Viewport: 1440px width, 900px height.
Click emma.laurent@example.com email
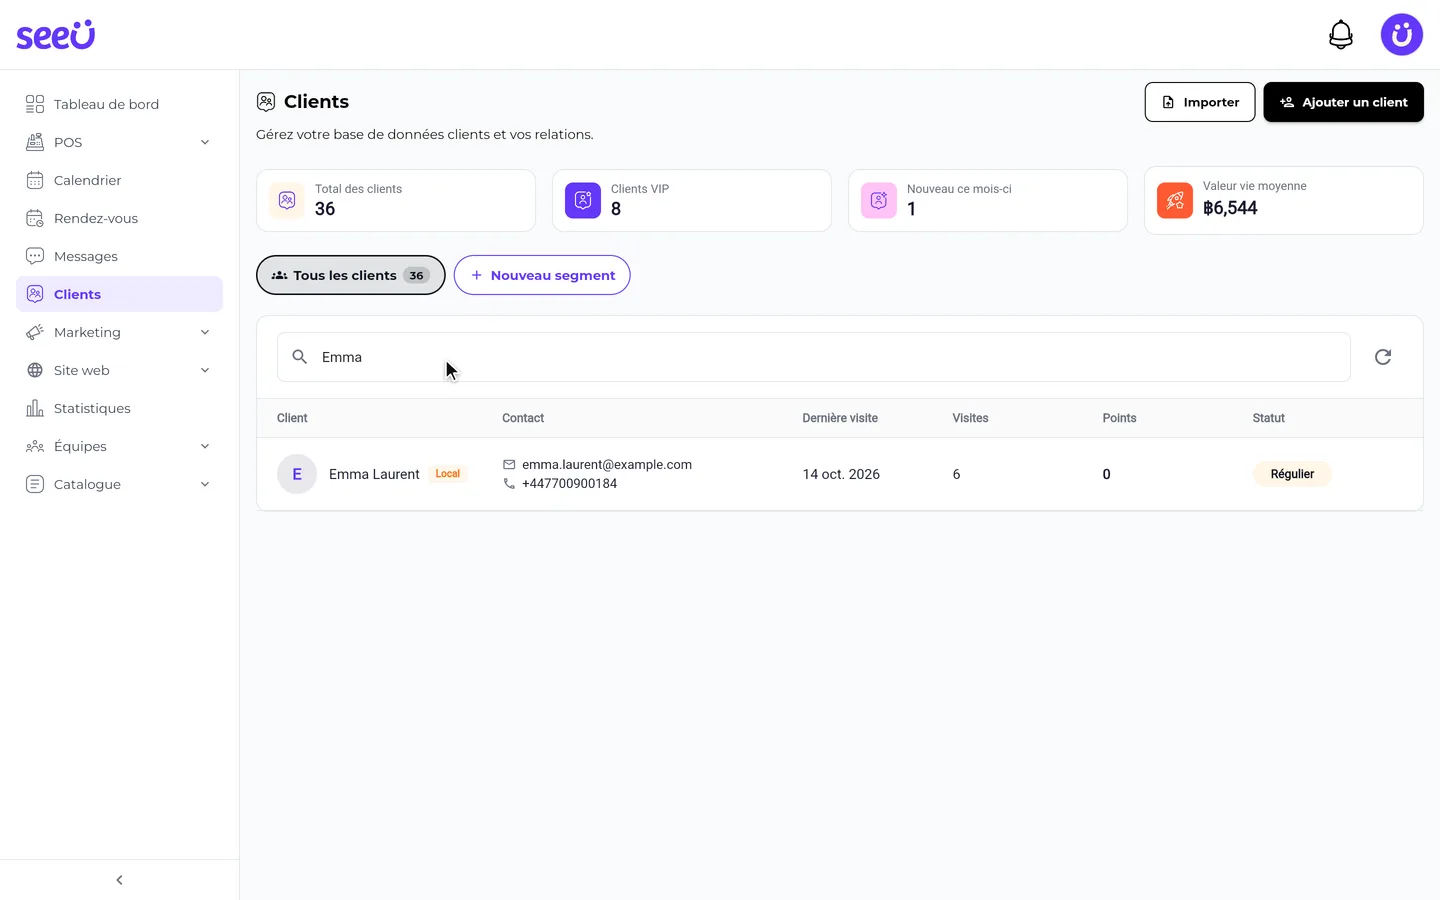click(607, 465)
